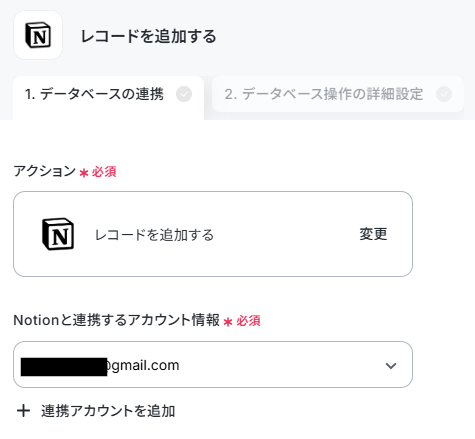The width and height of the screenshot is (475, 439).
Task: Click the アクション field label
Action: 45,171
